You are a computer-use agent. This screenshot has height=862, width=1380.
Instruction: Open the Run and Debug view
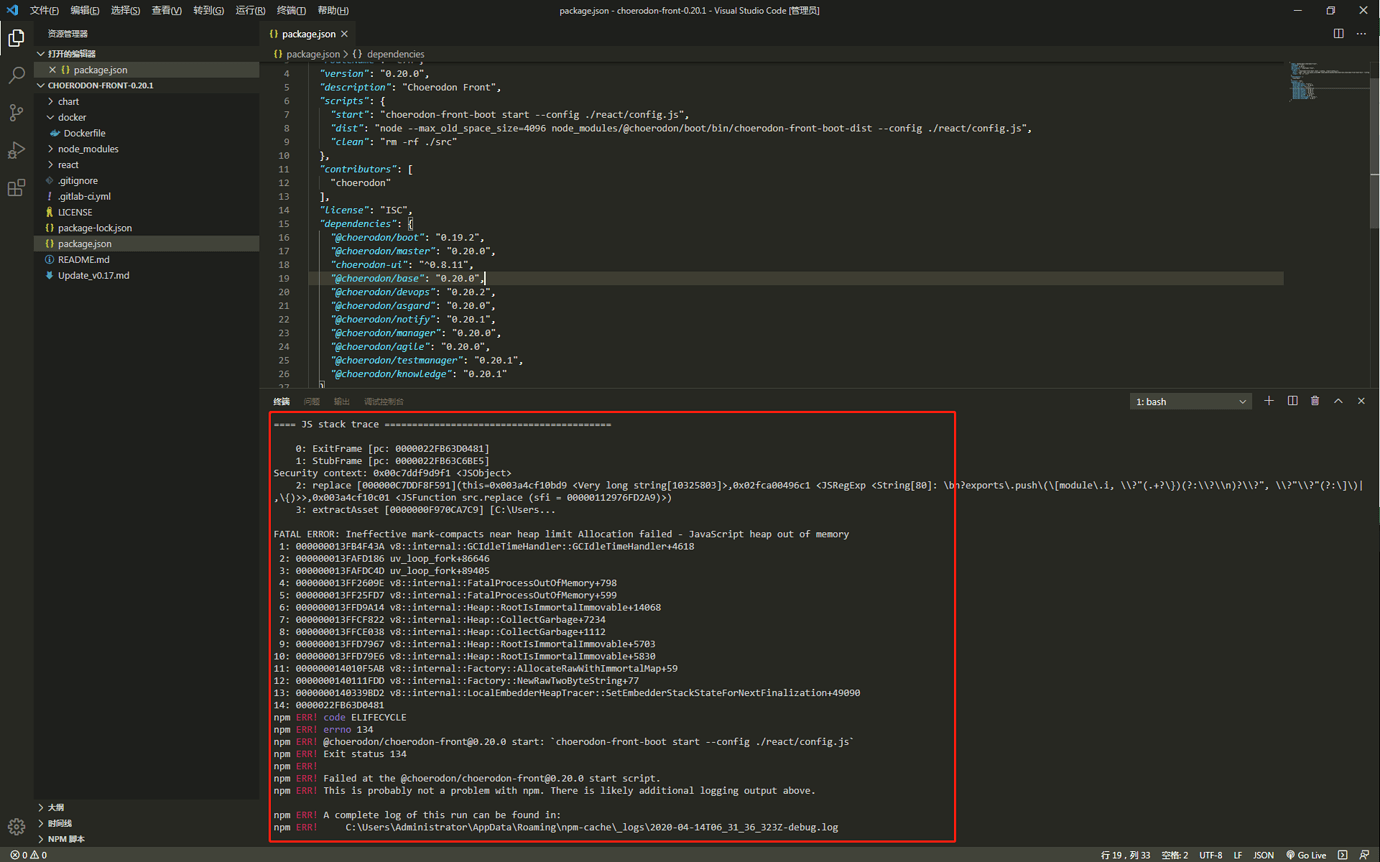(16, 150)
